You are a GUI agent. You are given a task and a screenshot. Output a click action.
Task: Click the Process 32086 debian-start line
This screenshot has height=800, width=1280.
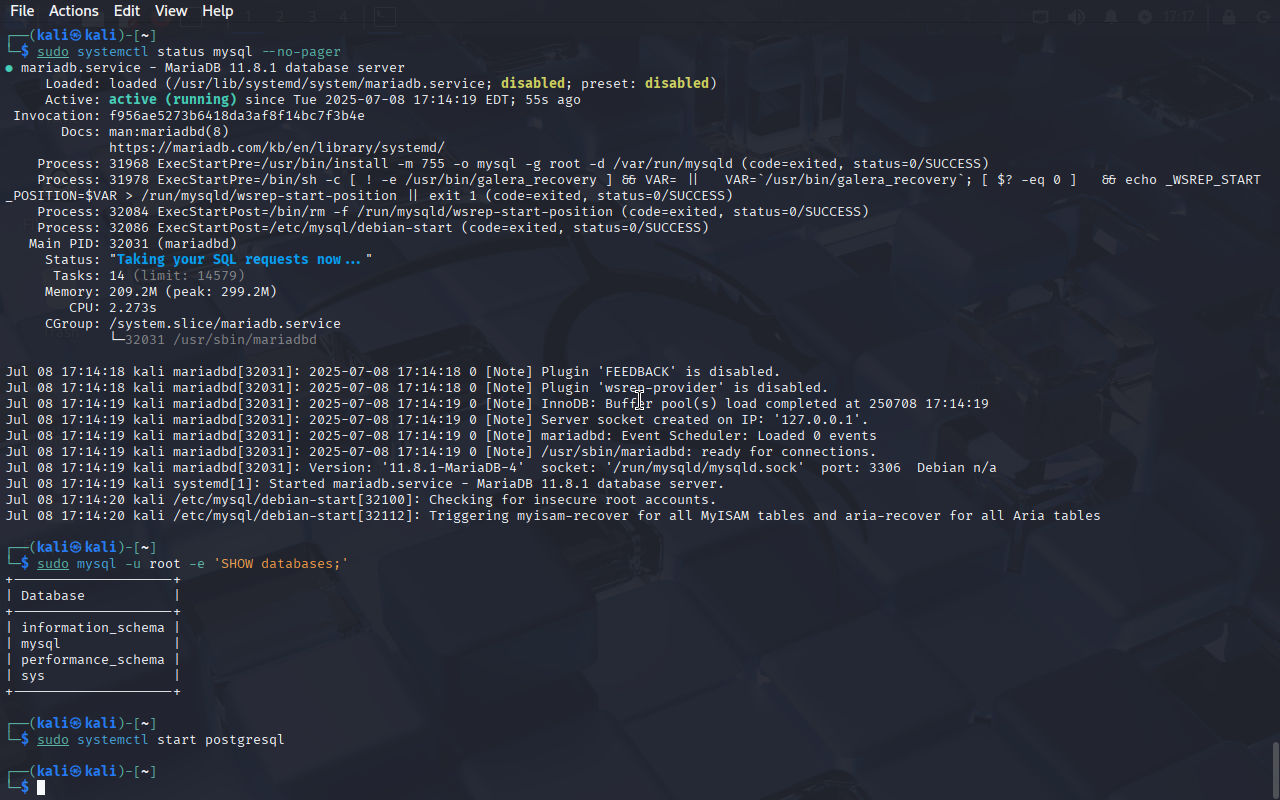click(x=373, y=227)
